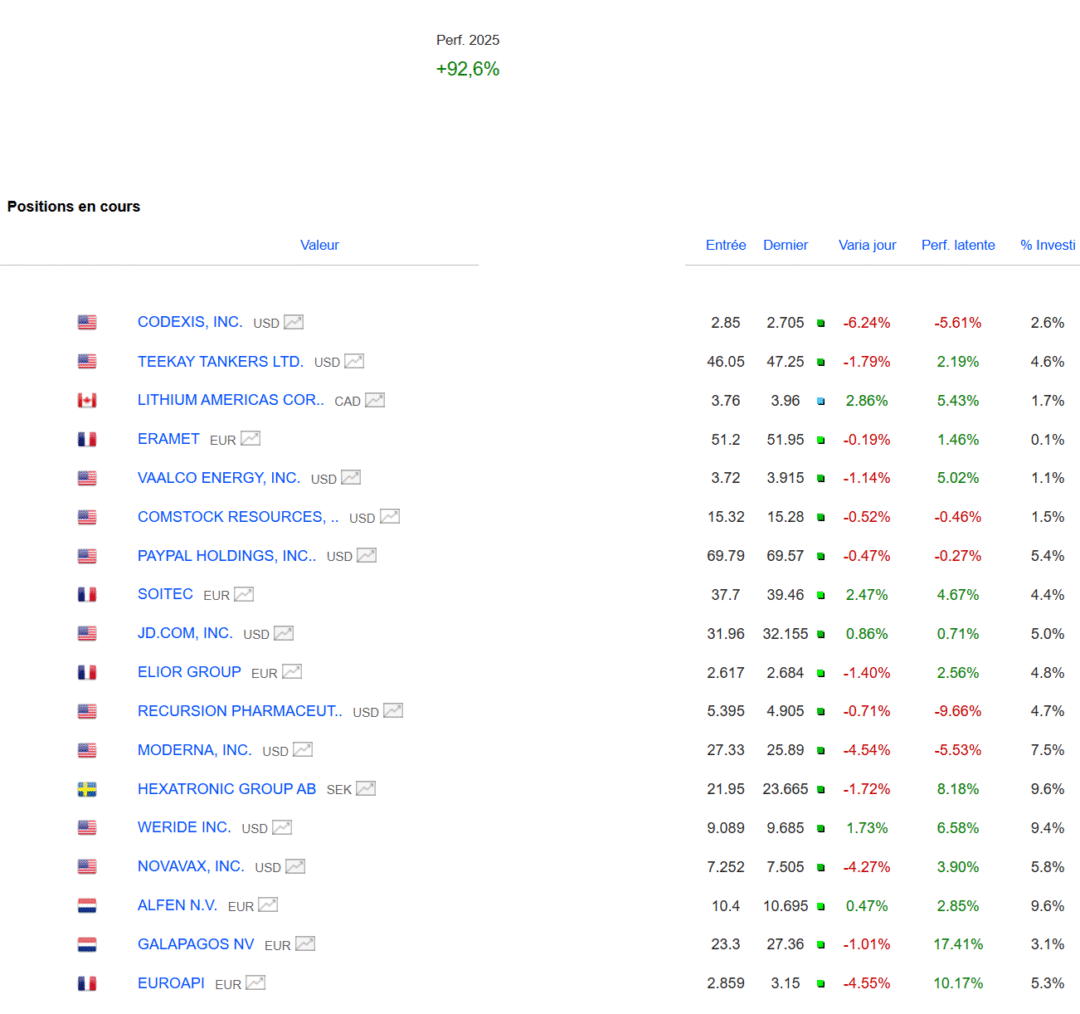Click the 7.5% invested value for MODERNA
The height and width of the screenshot is (1014, 1080).
[1048, 750]
